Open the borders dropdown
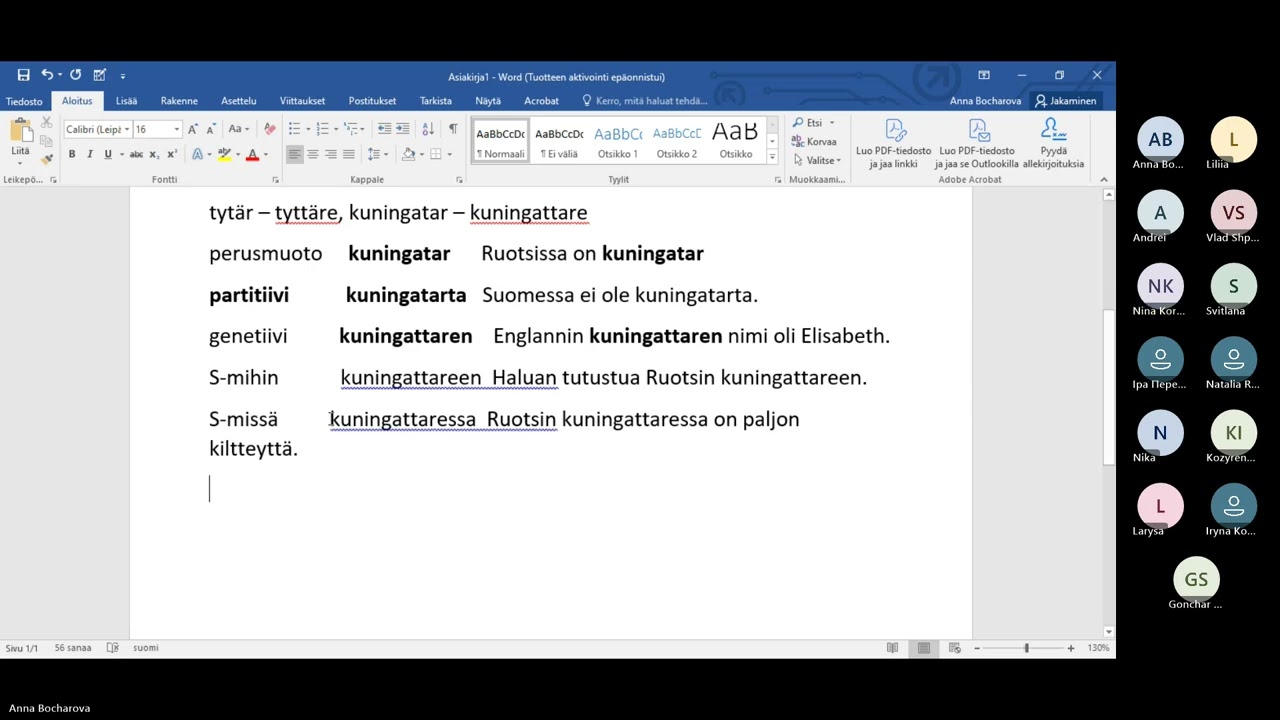The image size is (1280, 720). tap(441, 154)
